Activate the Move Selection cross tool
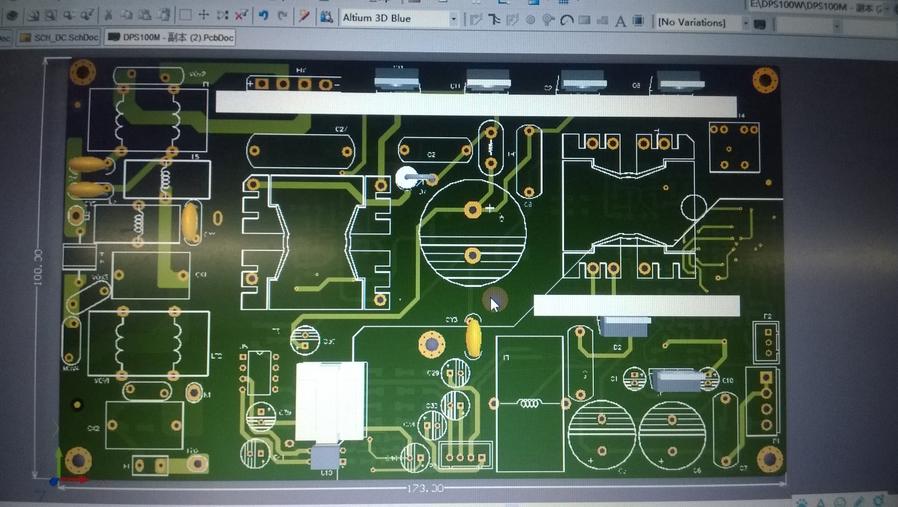The height and width of the screenshot is (507, 898). (x=204, y=17)
